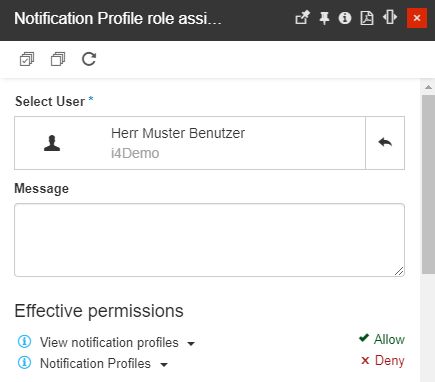Info icon for View notification profiles
The width and height of the screenshot is (435, 382).
coord(24,342)
